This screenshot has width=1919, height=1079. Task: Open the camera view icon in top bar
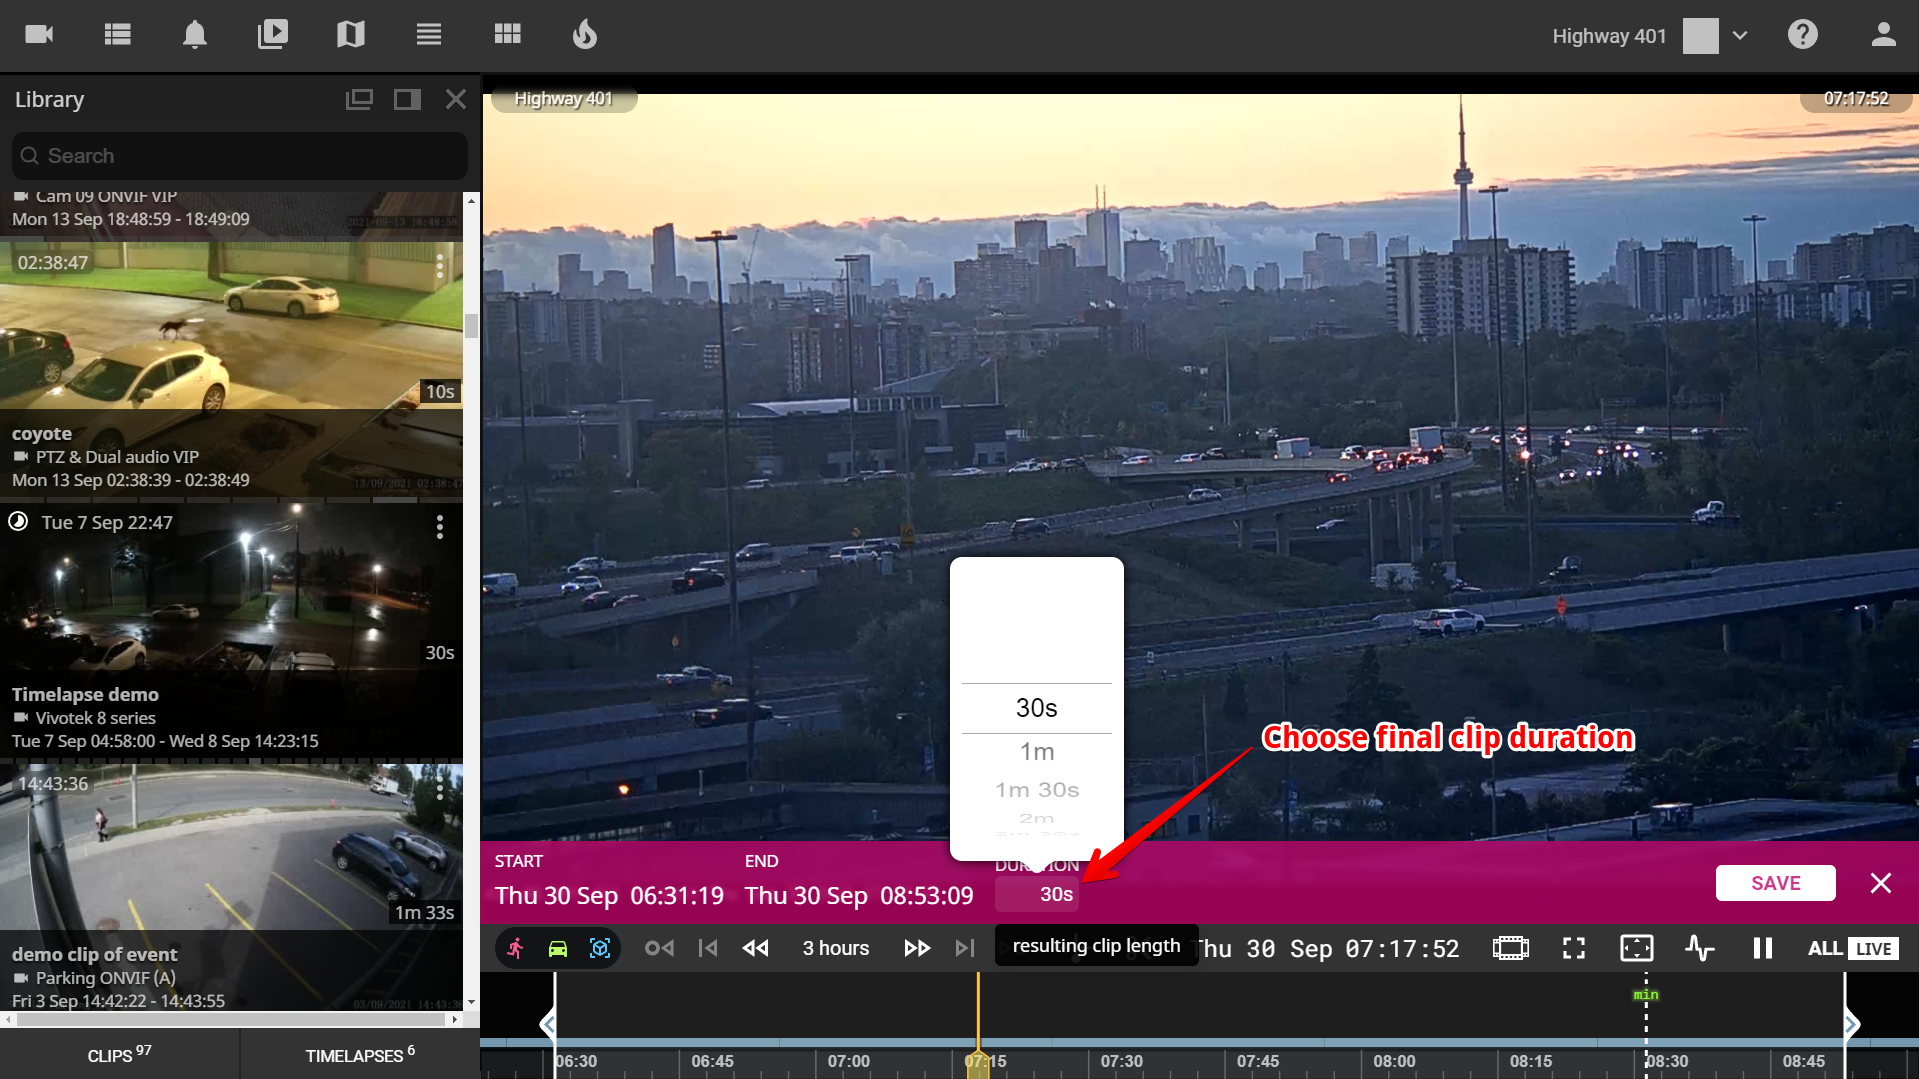pos(39,35)
